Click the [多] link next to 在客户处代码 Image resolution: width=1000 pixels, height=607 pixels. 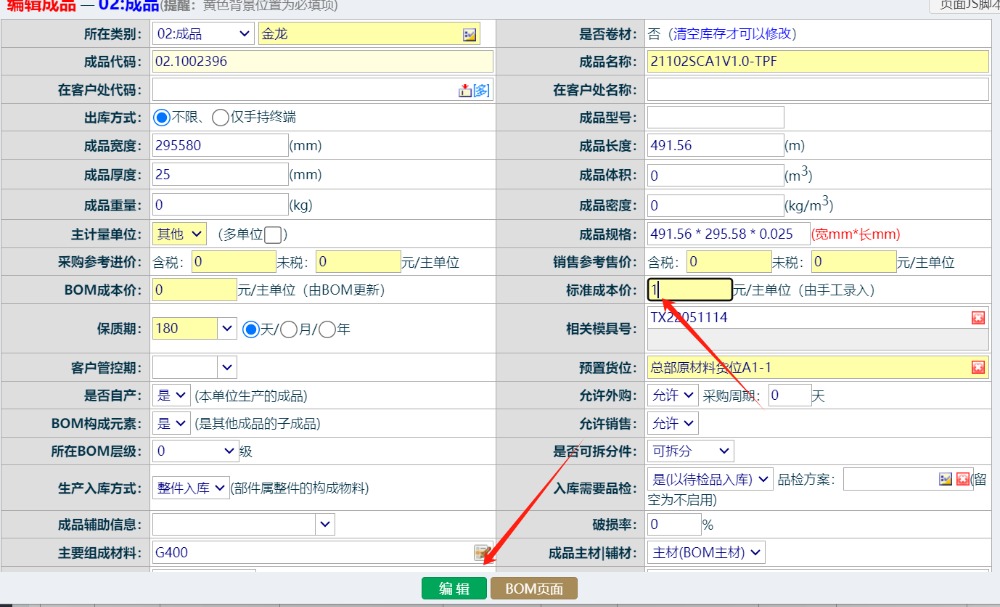(x=481, y=90)
